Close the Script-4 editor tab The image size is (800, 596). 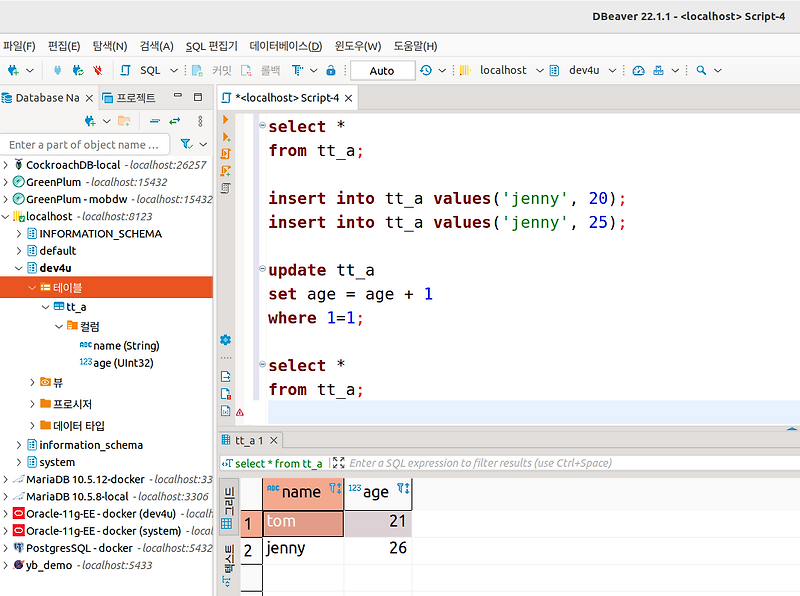coord(348,98)
